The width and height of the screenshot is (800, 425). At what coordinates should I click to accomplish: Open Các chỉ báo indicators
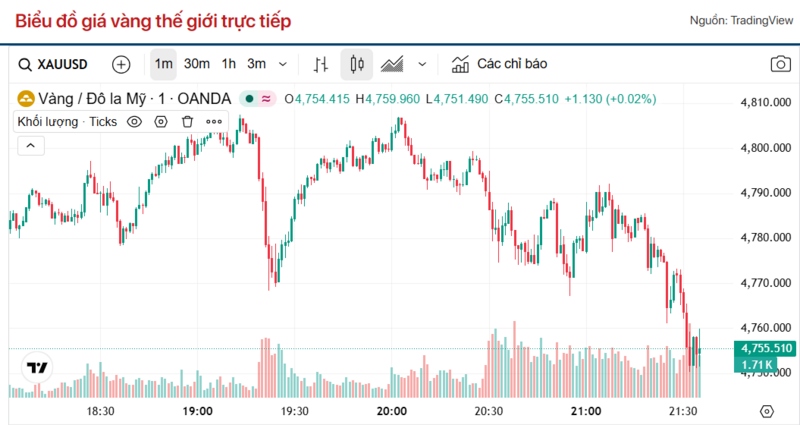[500, 64]
